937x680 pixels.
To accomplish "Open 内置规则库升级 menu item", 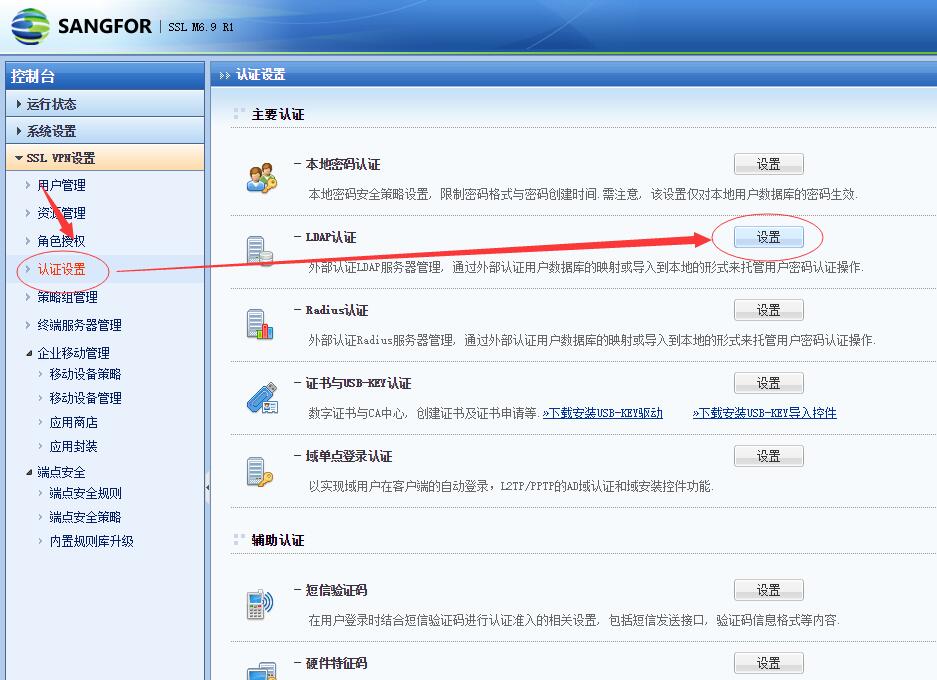I will (91, 541).
